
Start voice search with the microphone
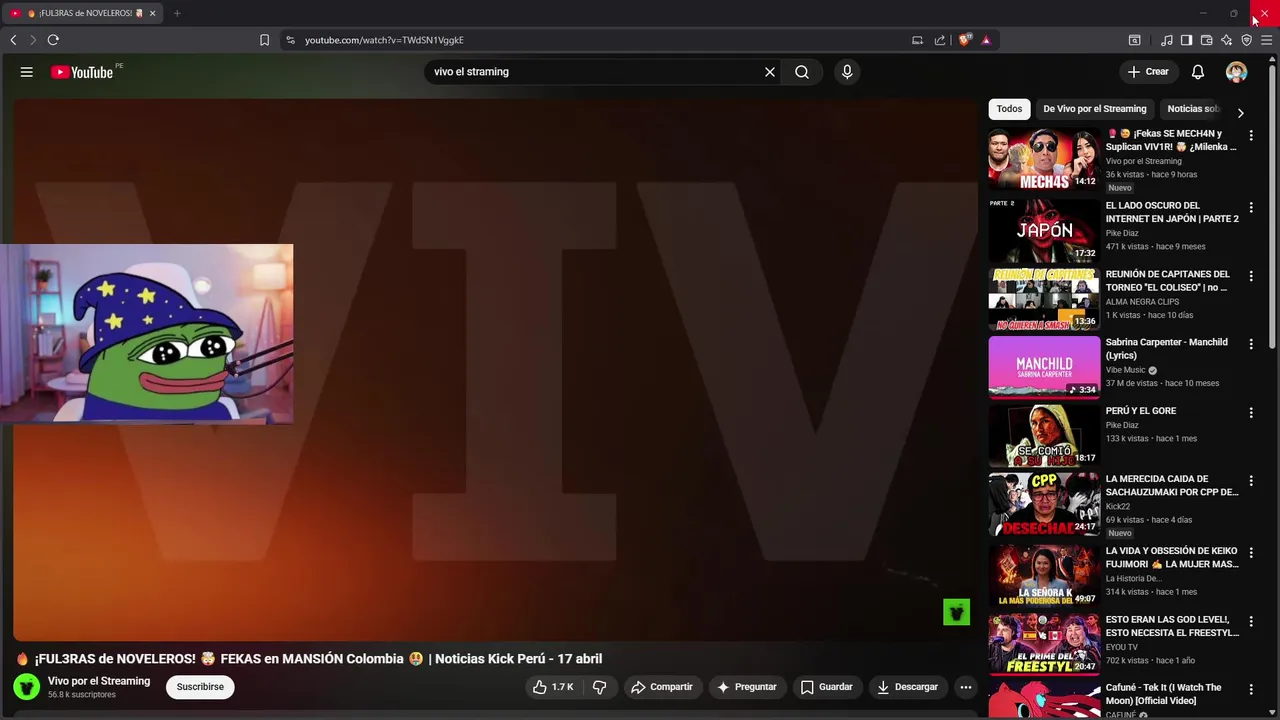click(x=847, y=72)
